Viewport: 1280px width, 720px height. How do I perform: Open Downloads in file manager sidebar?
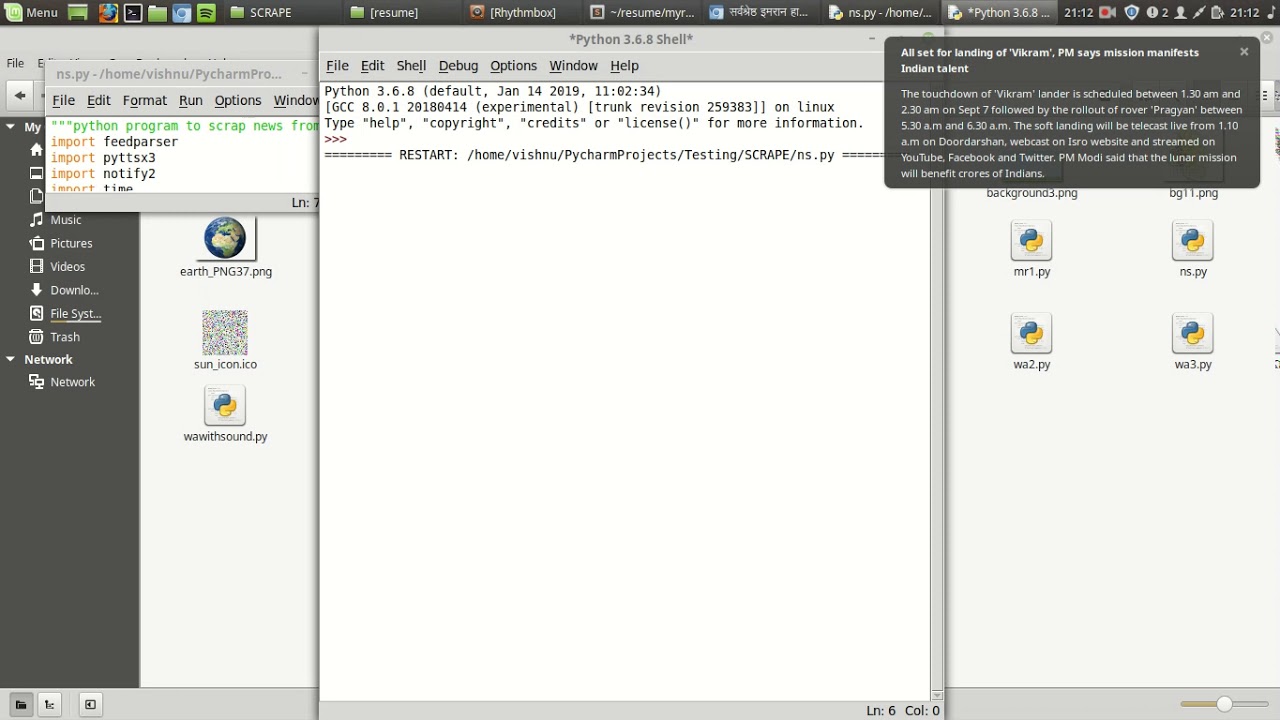pos(74,290)
